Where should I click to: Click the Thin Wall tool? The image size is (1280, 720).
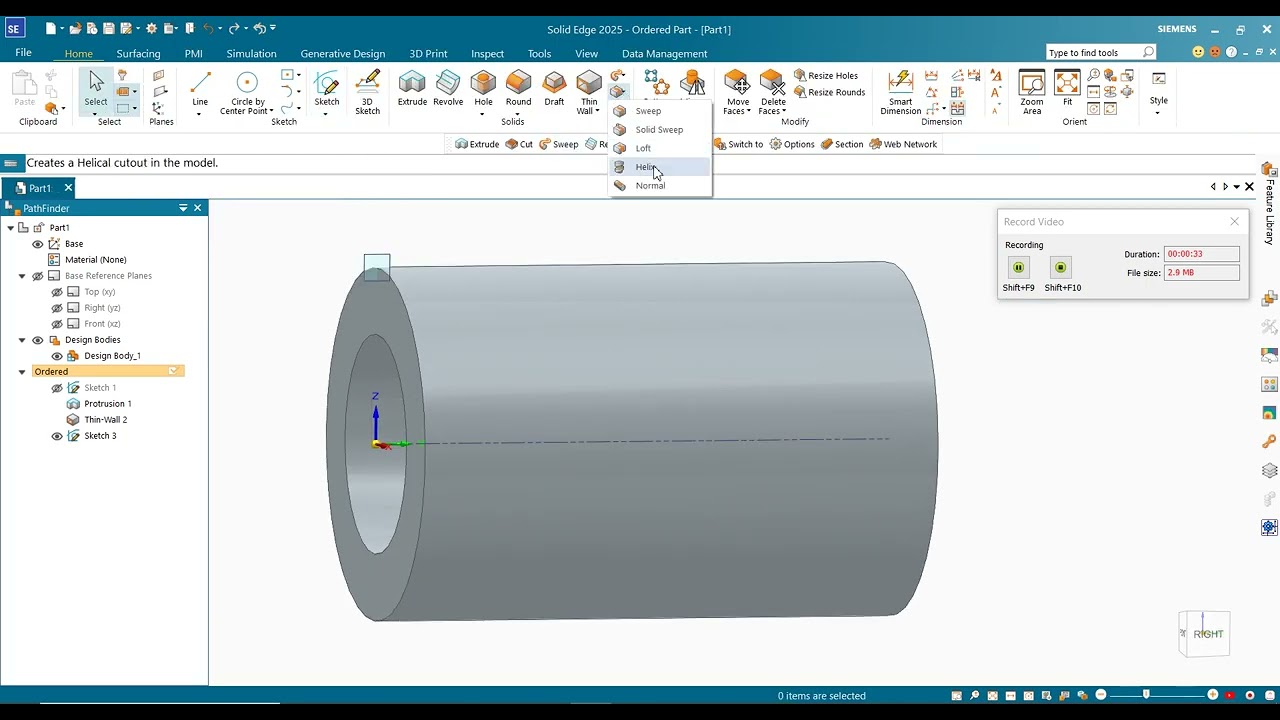(x=589, y=92)
